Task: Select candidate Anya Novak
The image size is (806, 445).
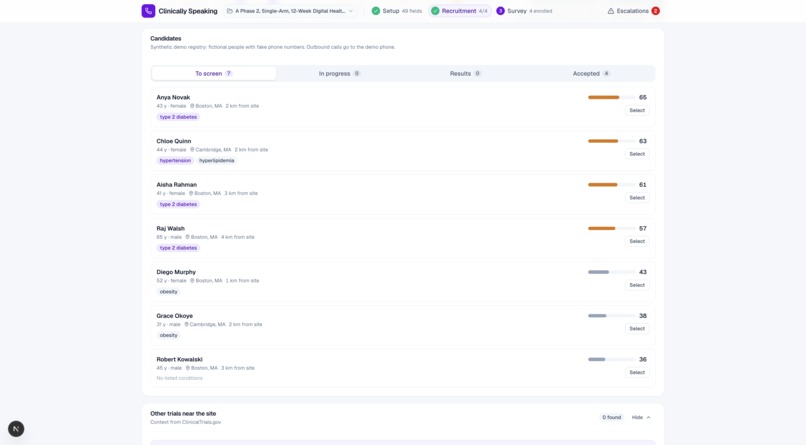Action: point(637,110)
